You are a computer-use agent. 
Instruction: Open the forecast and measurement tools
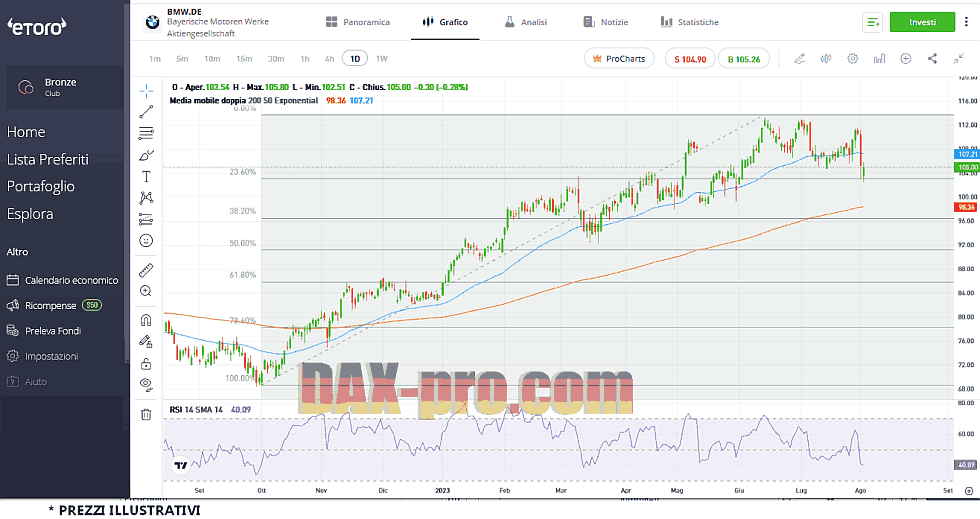146,219
